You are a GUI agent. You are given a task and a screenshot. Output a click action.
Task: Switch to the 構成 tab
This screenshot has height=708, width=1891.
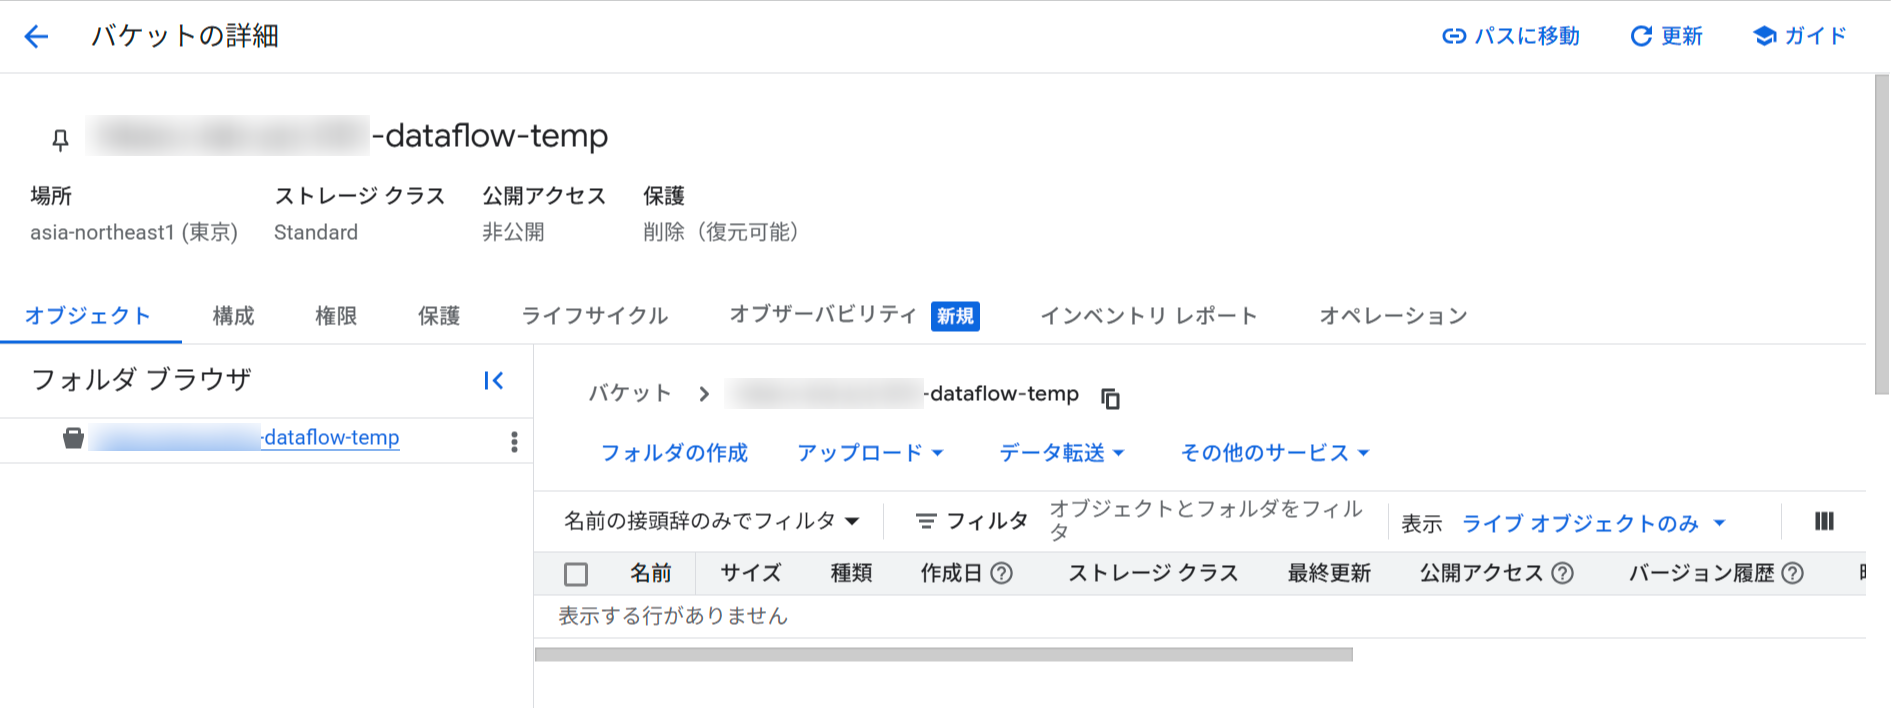pyautogui.click(x=233, y=316)
